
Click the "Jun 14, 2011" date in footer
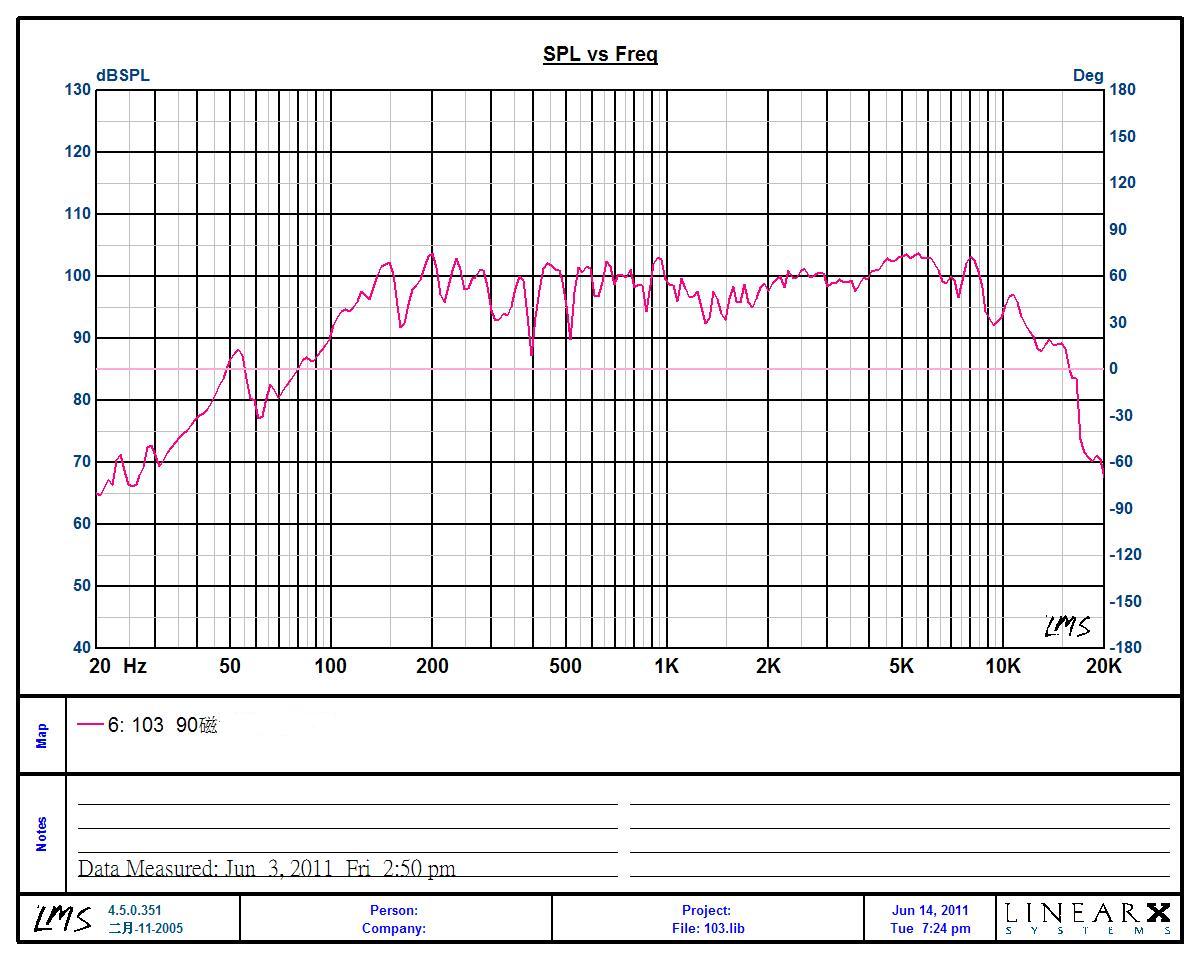pos(930,910)
